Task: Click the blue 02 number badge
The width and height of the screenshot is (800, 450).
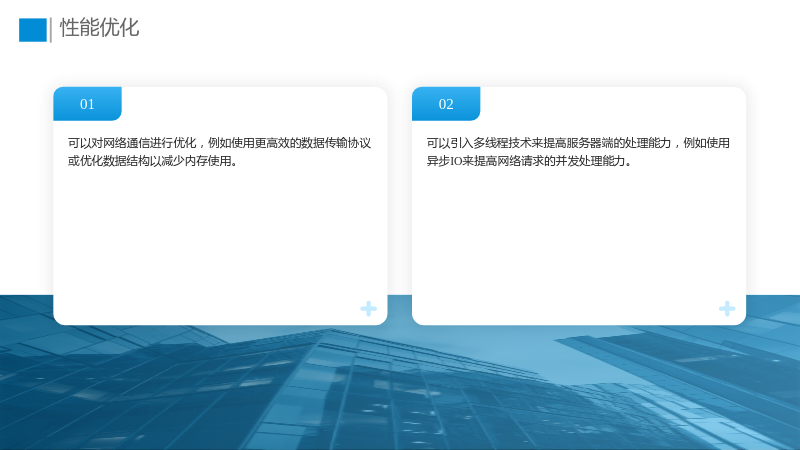Action: (x=446, y=104)
